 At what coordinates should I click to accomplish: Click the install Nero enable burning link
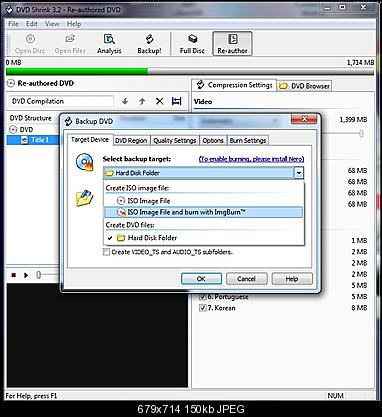[251, 159]
